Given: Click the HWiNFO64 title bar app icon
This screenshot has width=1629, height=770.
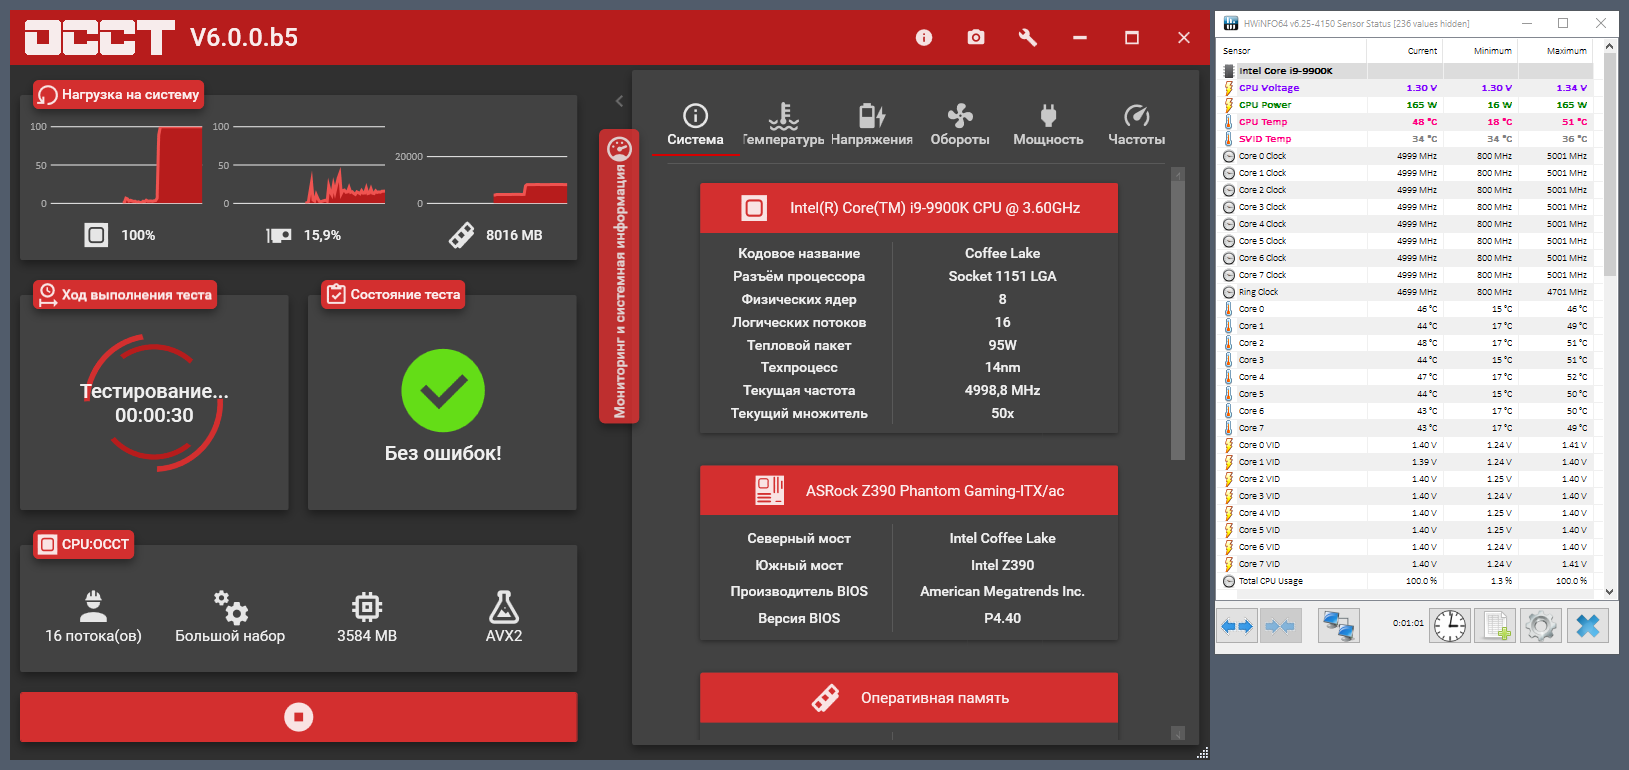Looking at the screenshot, I should click(1231, 23).
